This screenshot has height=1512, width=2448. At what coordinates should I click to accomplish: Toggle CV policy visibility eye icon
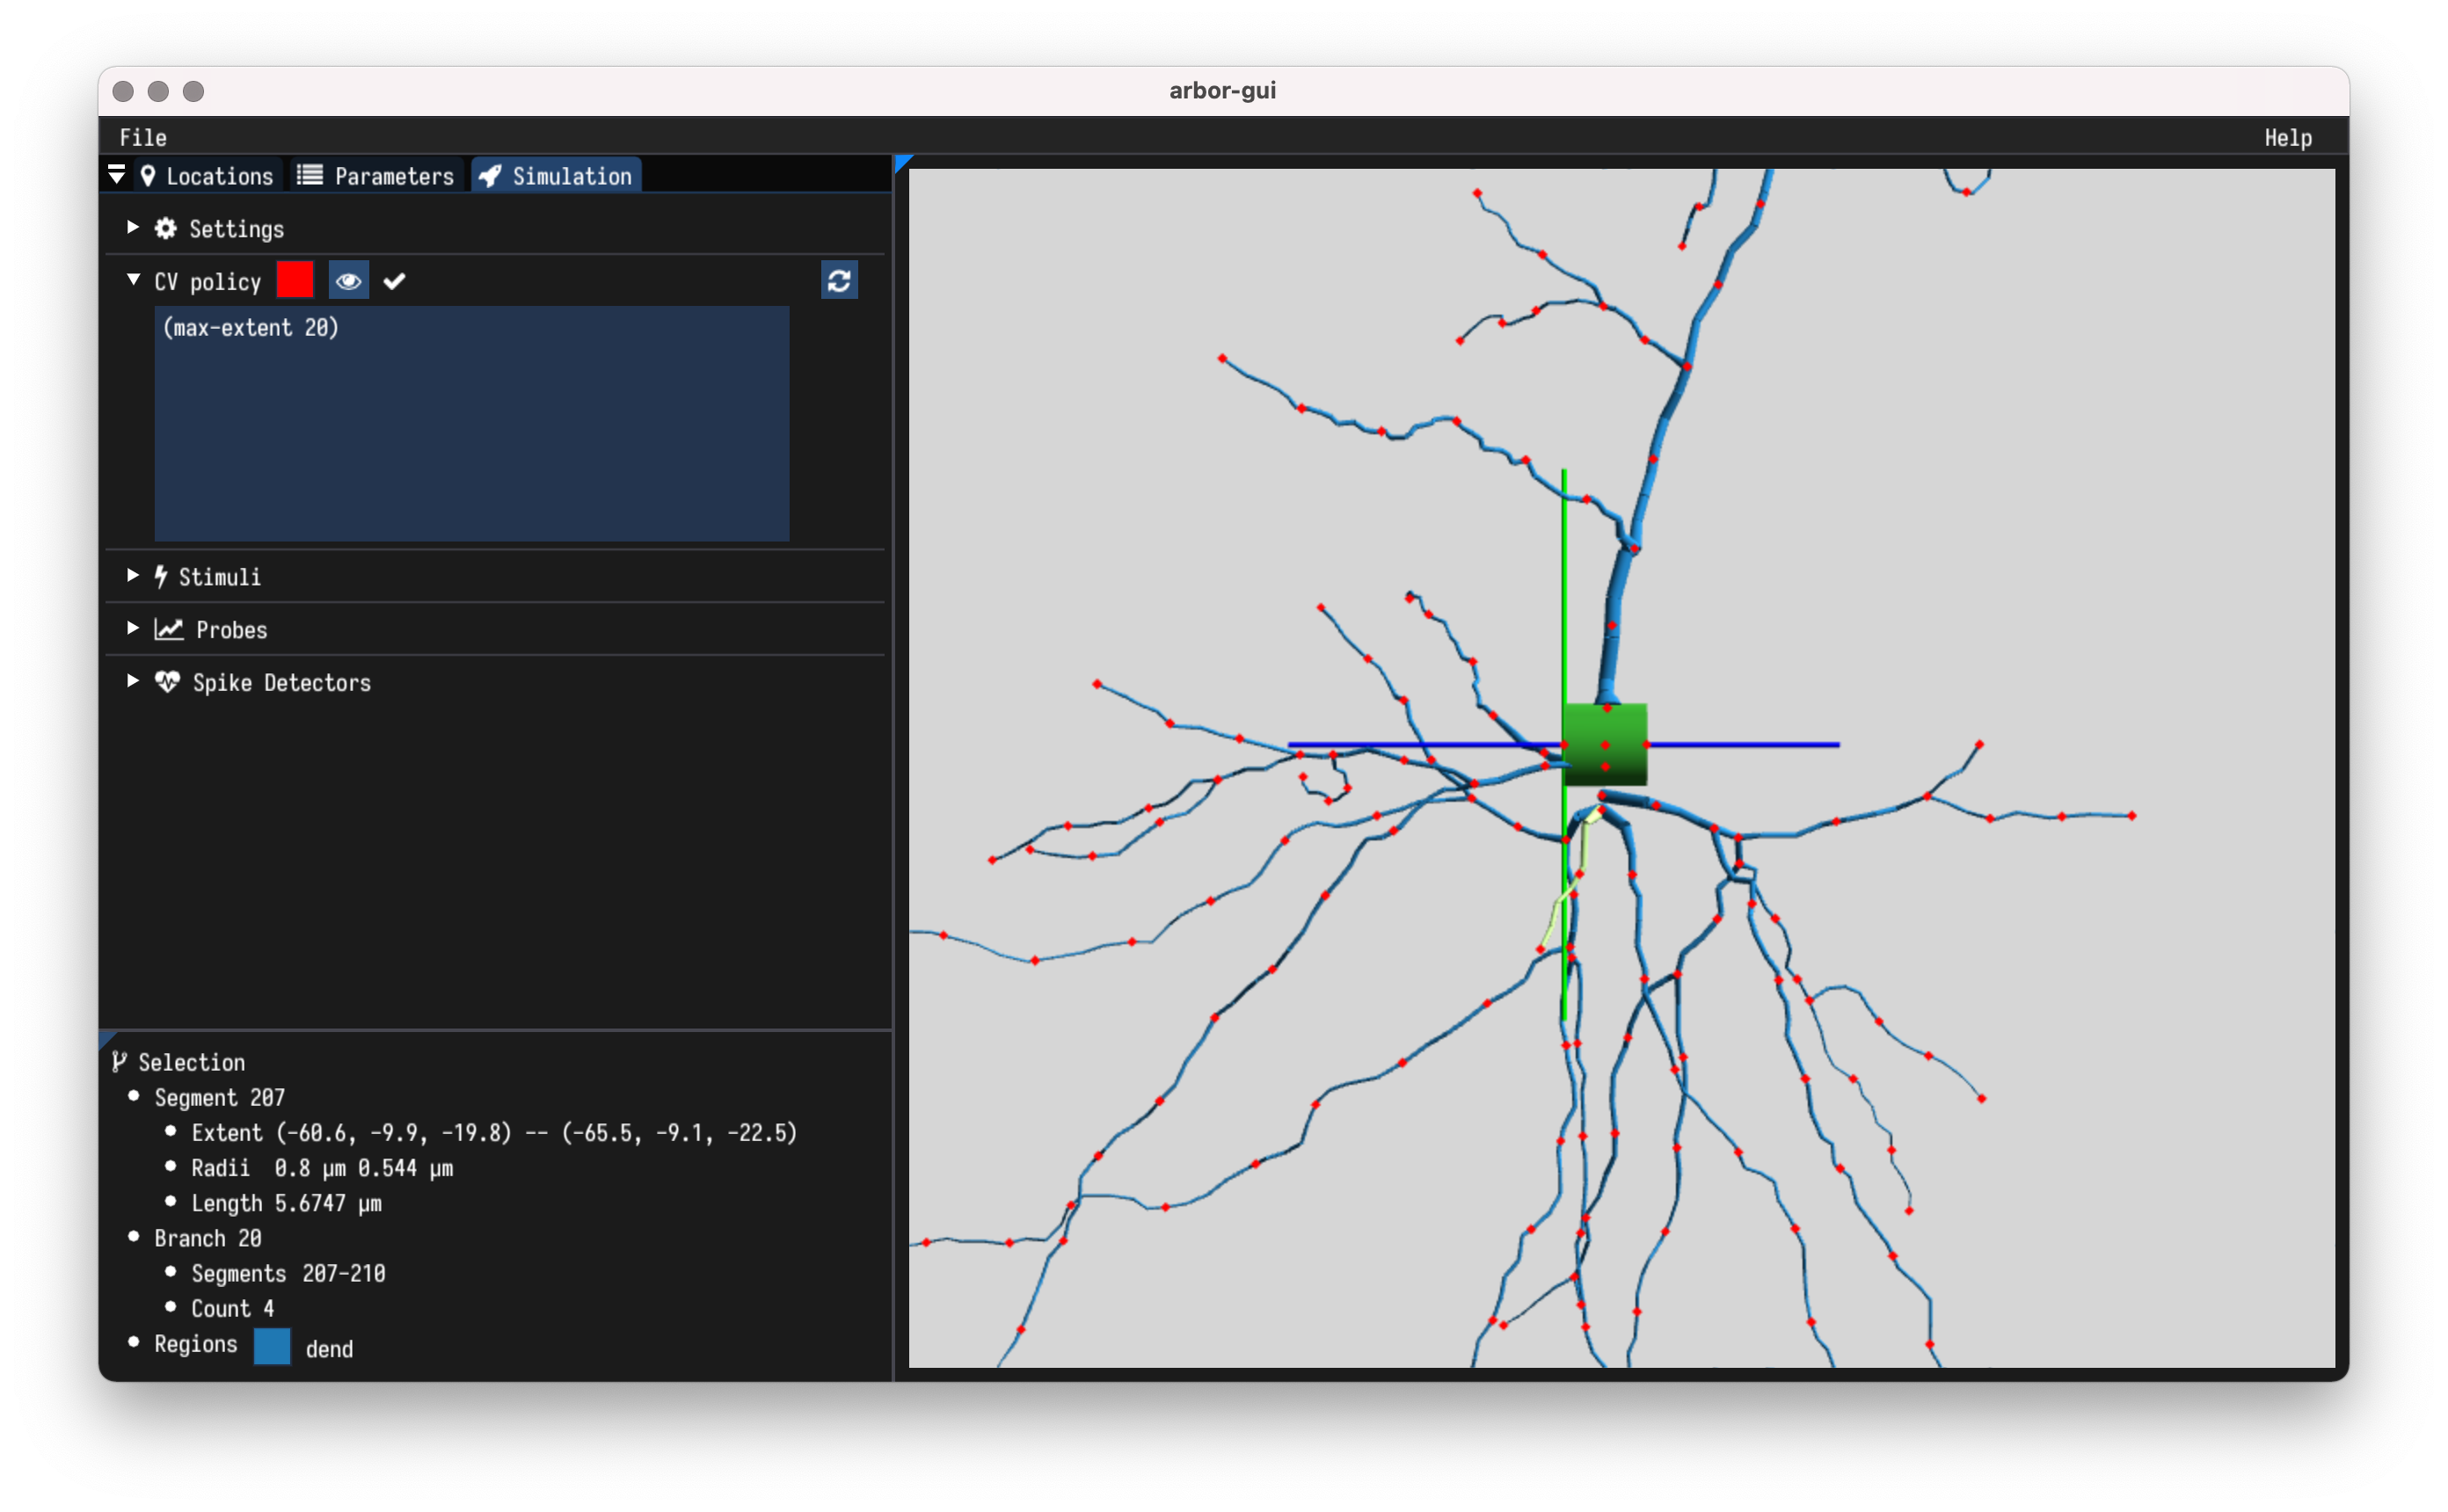[348, 281]
